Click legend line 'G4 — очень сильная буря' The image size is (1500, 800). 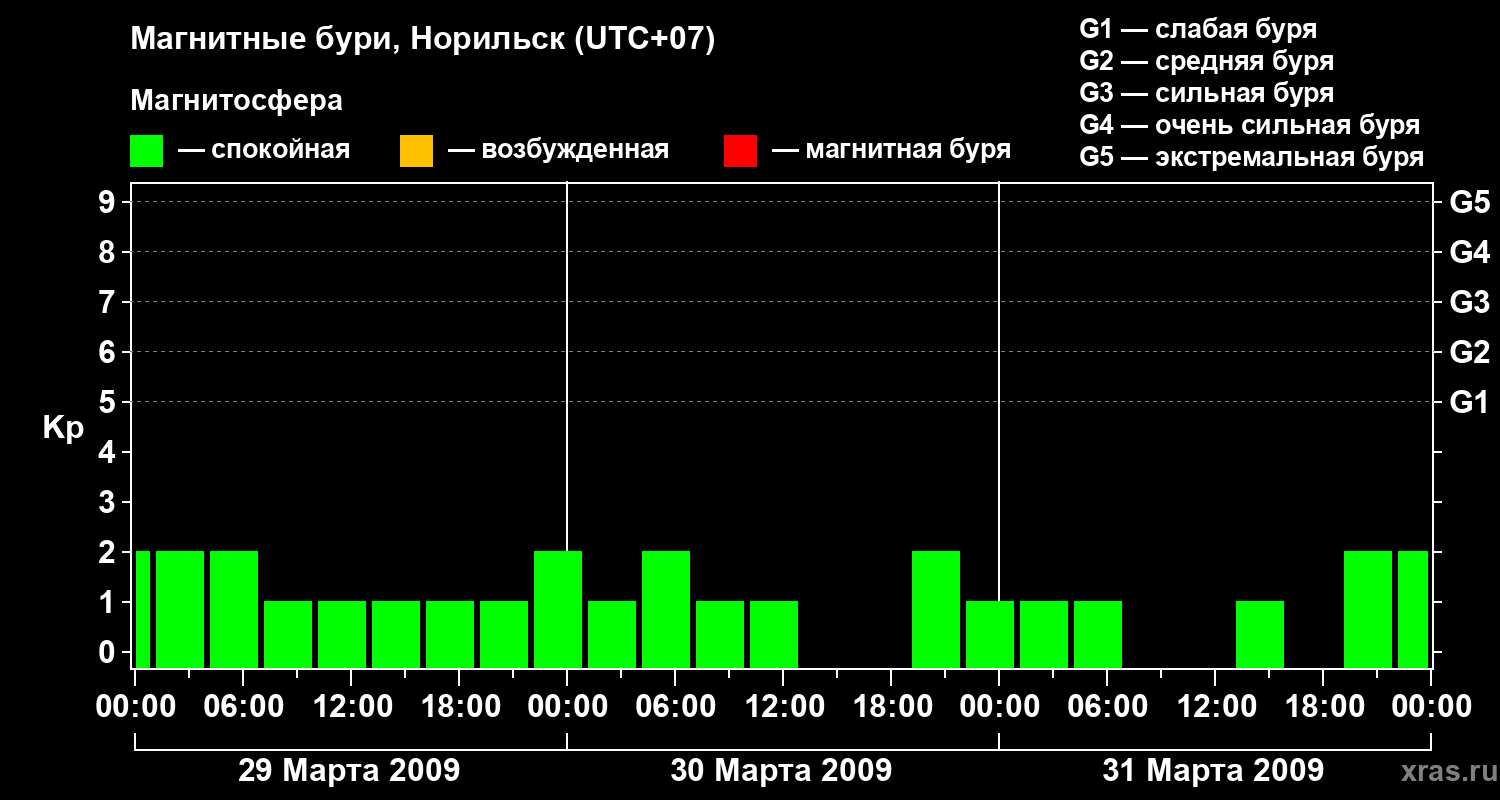point(1250,125)
